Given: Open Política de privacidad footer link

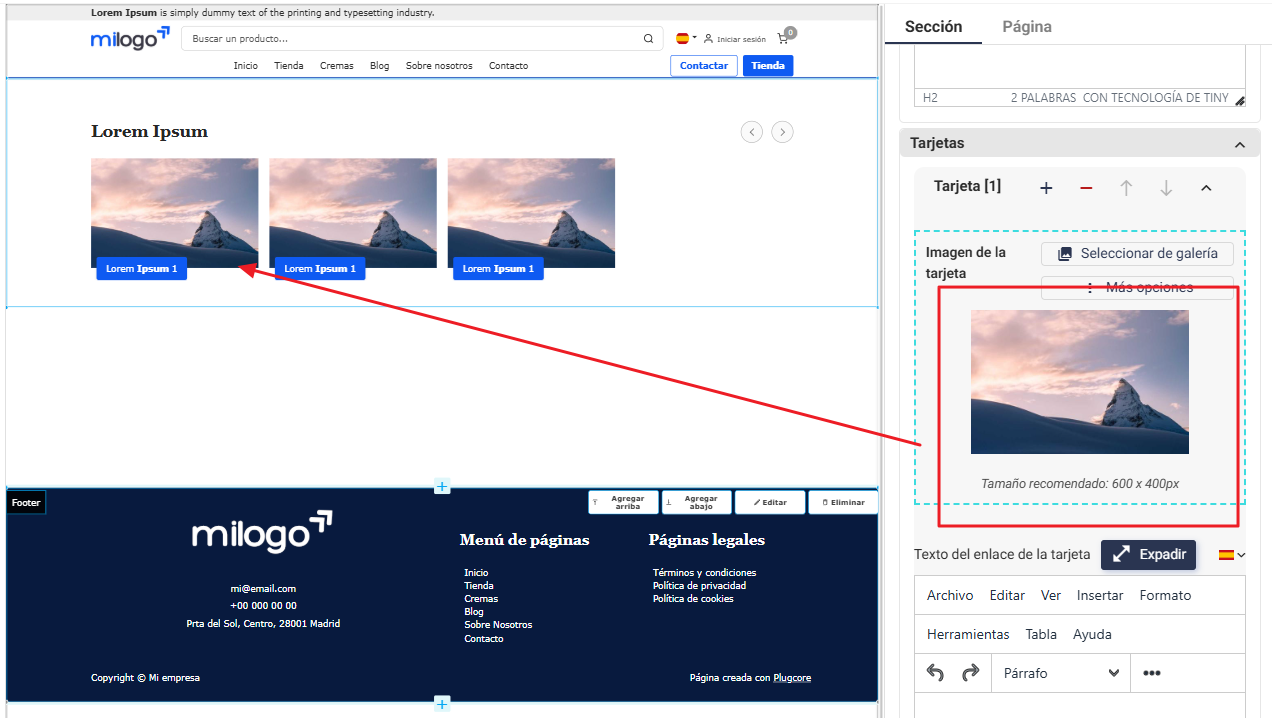Looking at the screenshot, I should 699,586.
